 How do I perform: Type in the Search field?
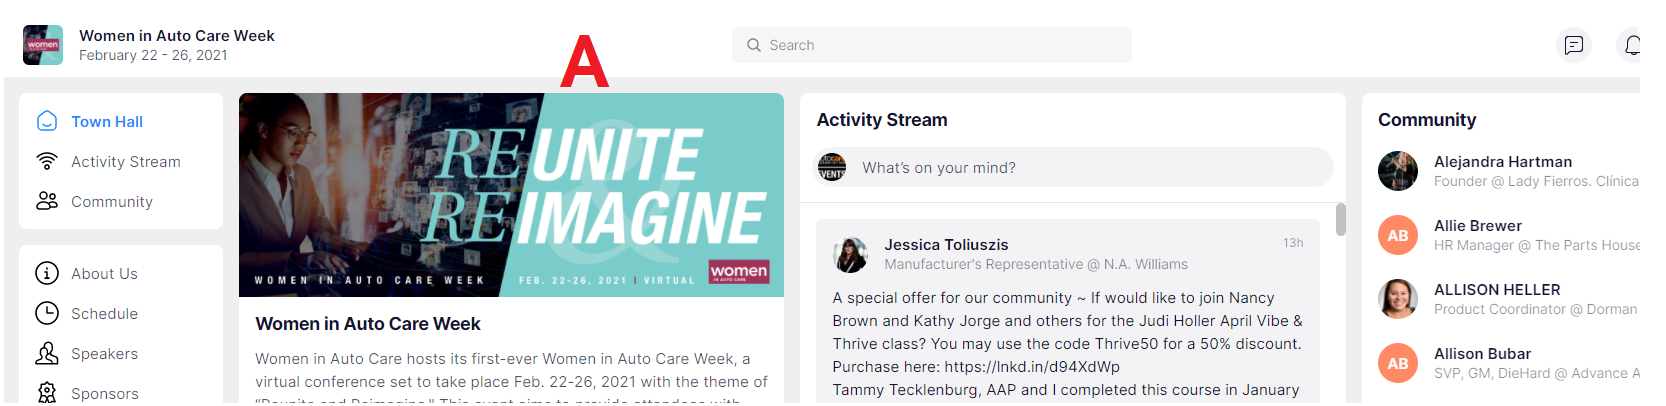pyautogui.click(x=940, y=45)
